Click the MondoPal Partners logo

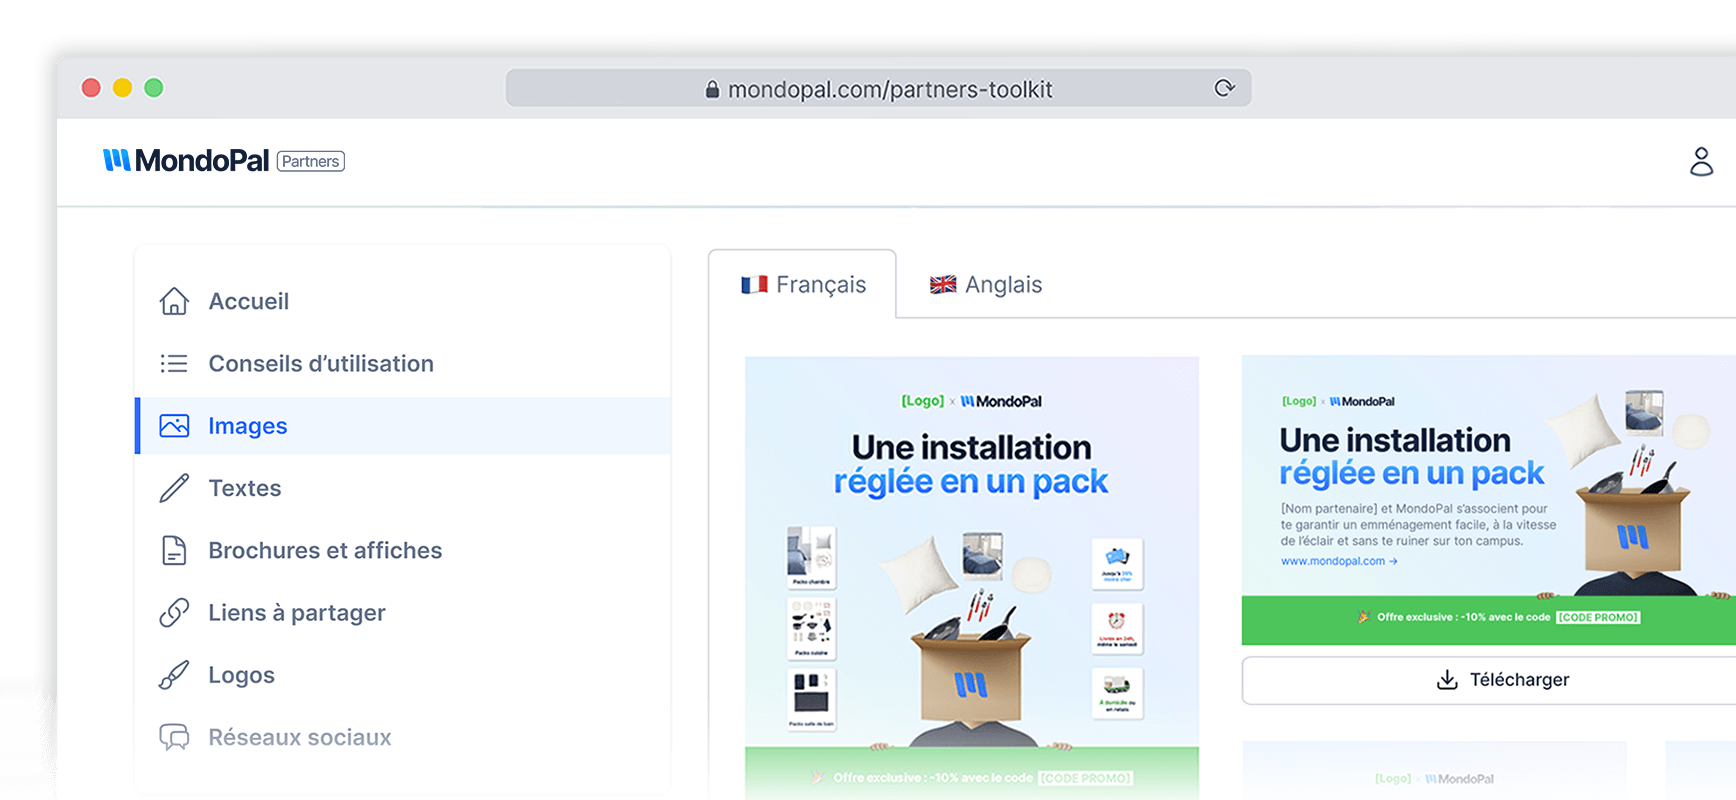click(187, 161)
